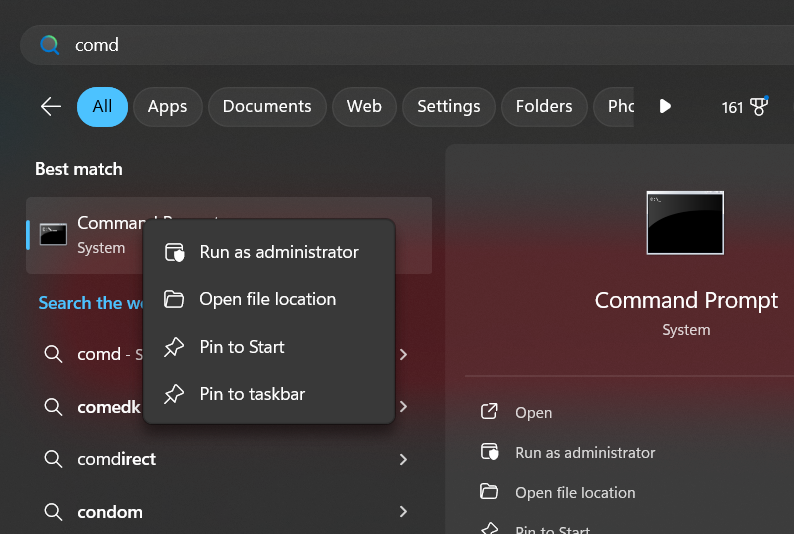Choose Open file location in context menu
This screenshot has height=534, width=794.
coord(269,299)
